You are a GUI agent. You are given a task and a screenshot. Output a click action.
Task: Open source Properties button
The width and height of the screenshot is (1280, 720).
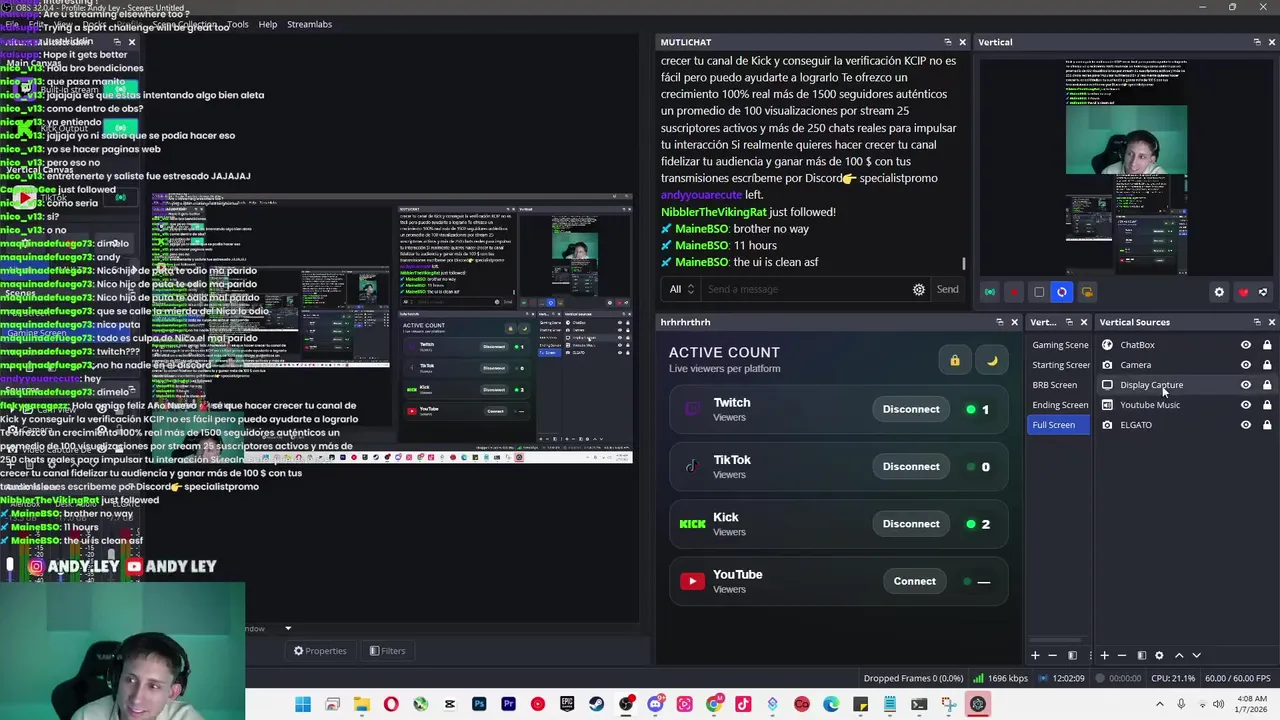point(320,651)
